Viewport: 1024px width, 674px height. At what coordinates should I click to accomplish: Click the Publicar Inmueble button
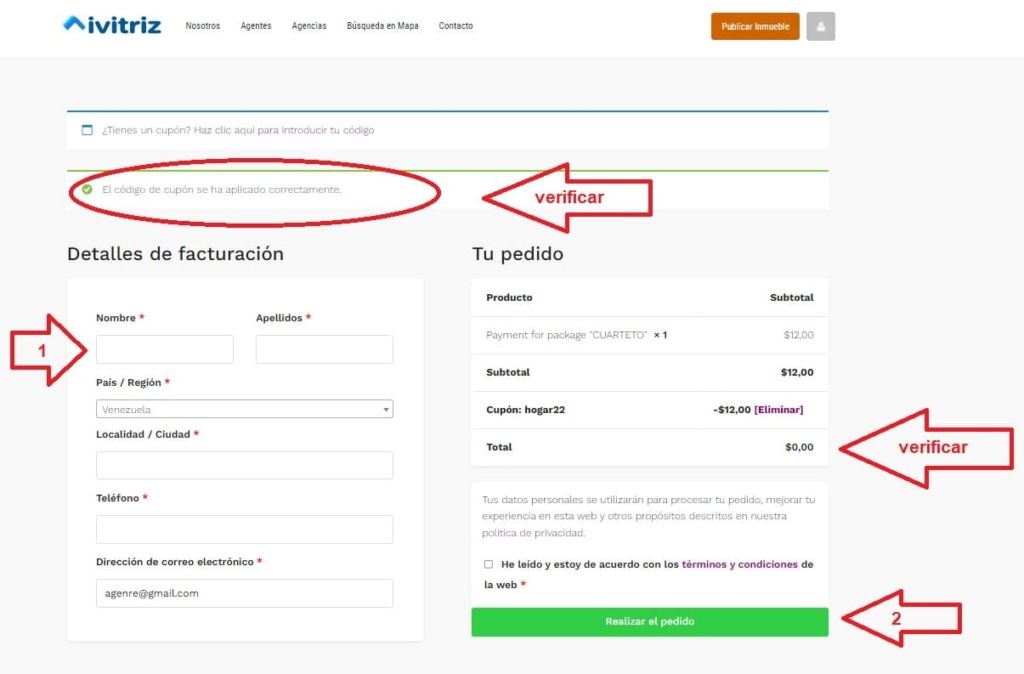click(755, 27)
